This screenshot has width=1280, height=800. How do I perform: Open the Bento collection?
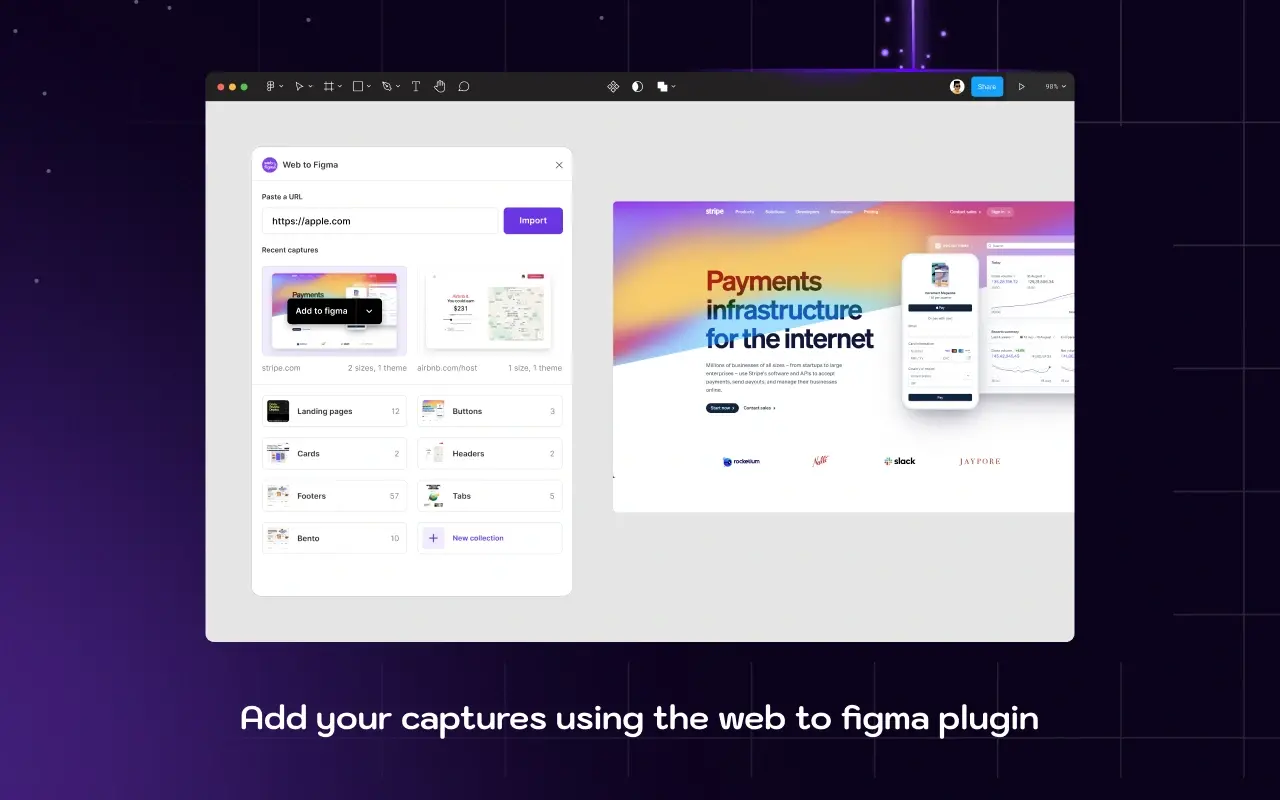(334, 538)
